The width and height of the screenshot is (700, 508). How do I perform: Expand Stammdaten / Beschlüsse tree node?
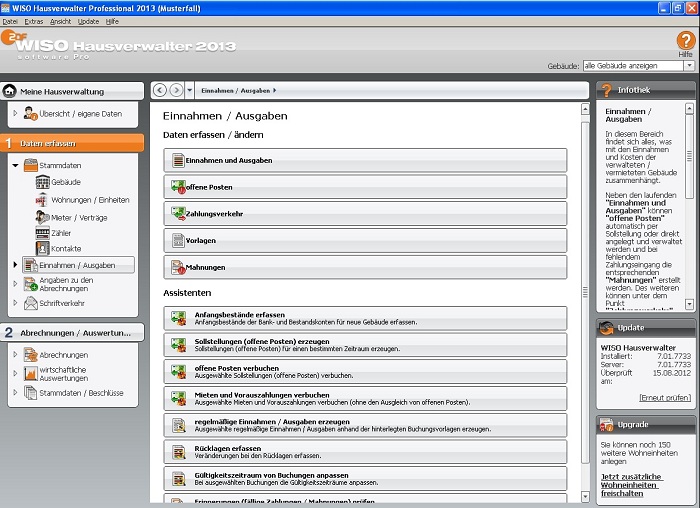(15, 392)
